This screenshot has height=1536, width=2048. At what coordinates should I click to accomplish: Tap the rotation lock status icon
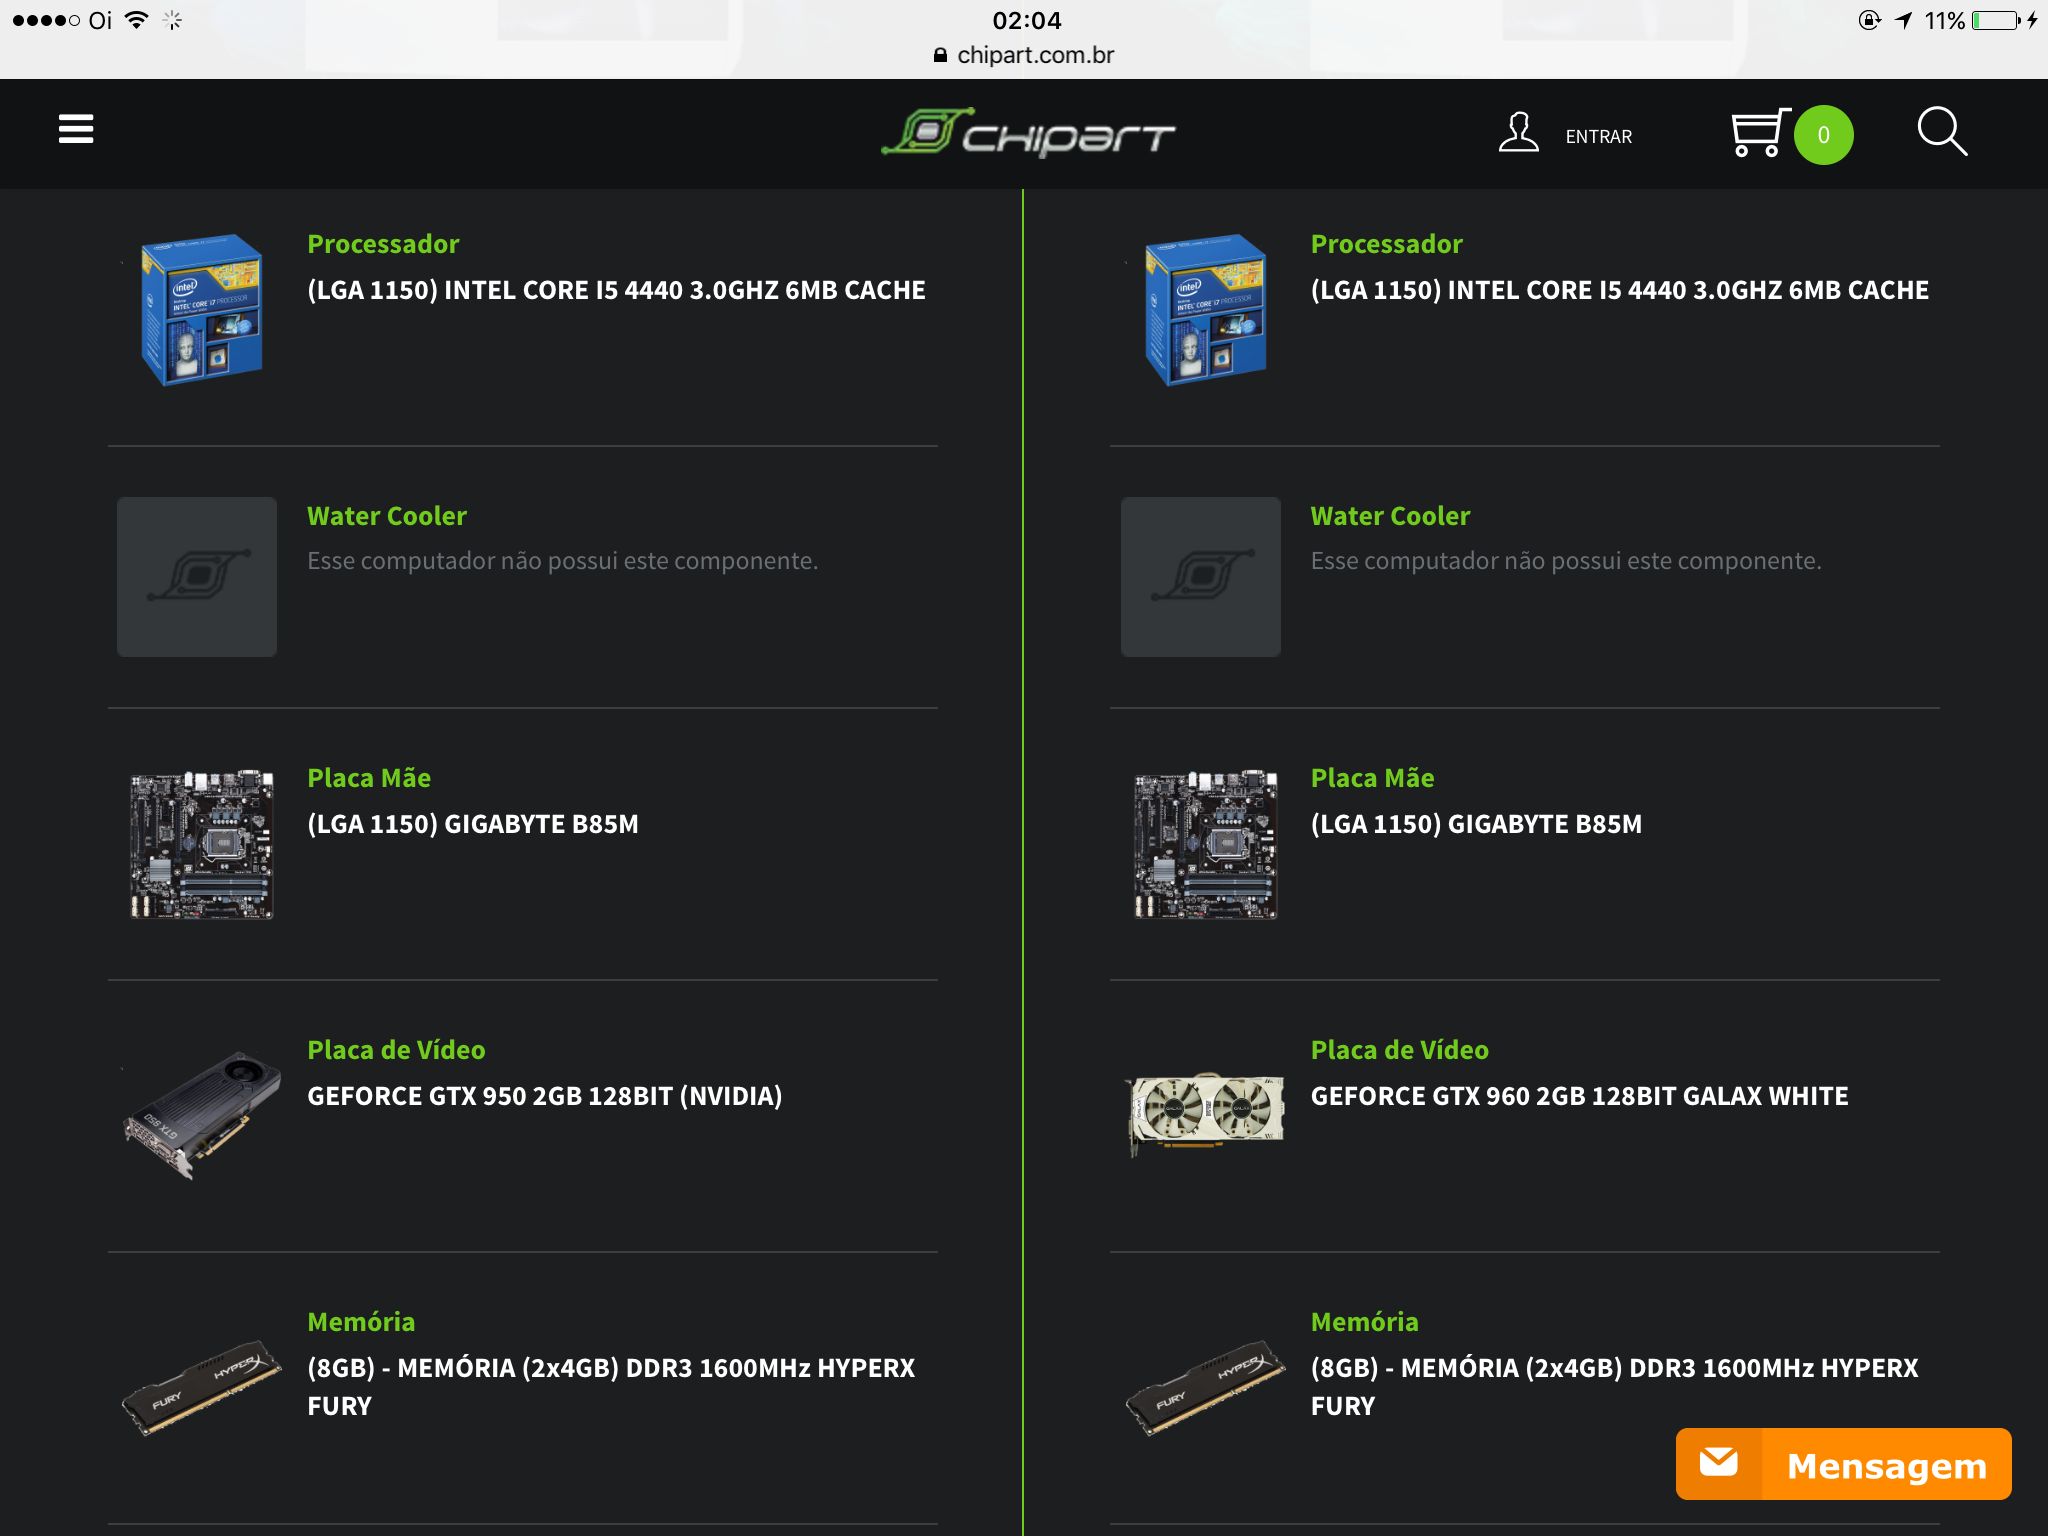pyautogui.click(x=1869, y=20)
